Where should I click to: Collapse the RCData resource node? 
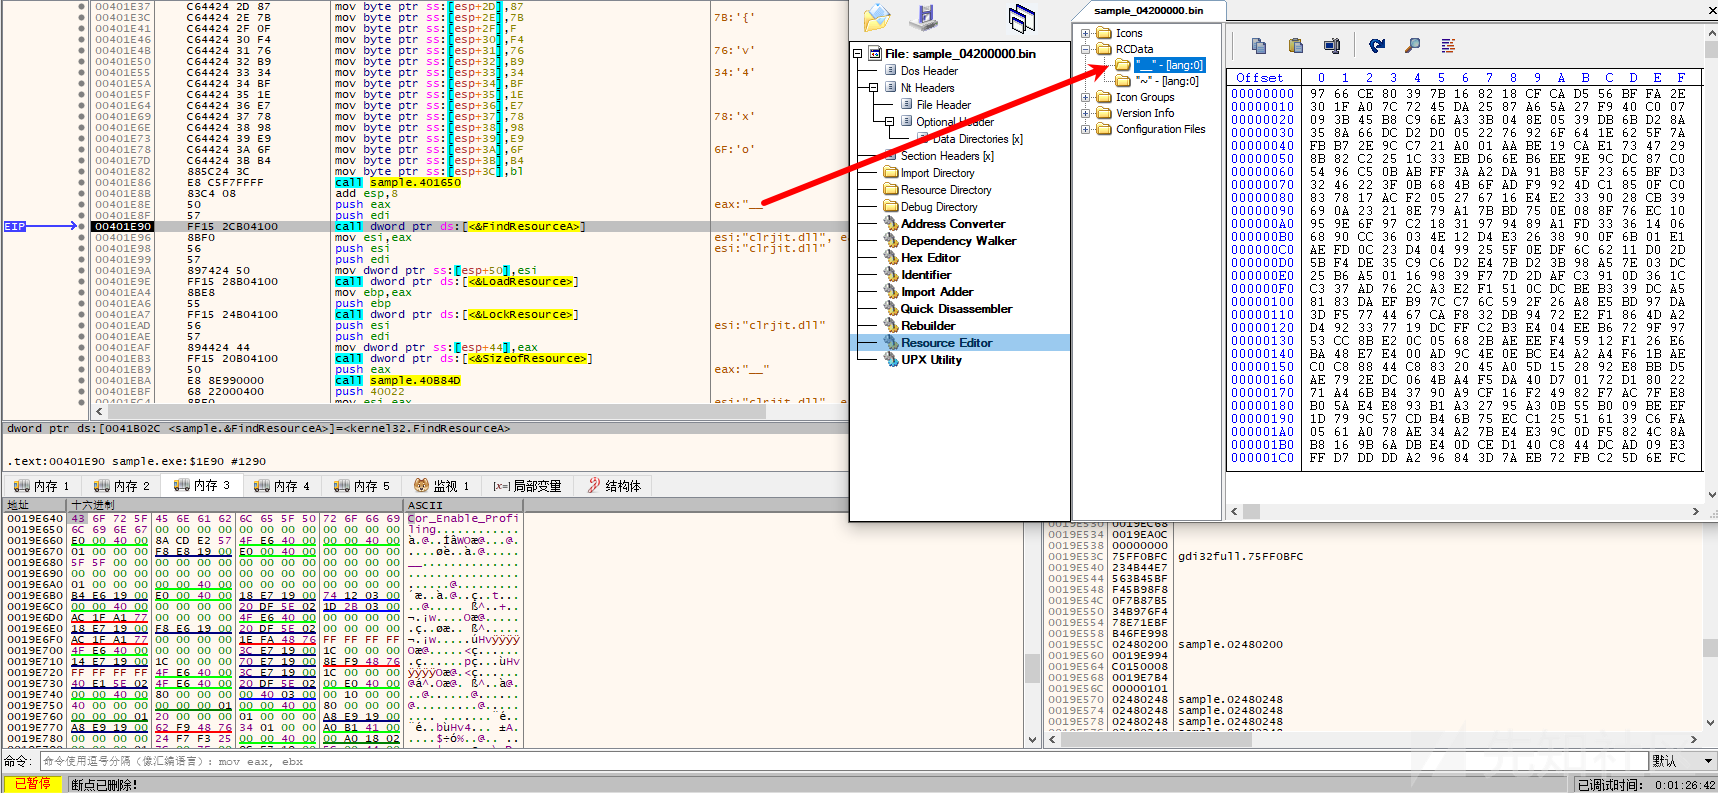pos(1086,49)
